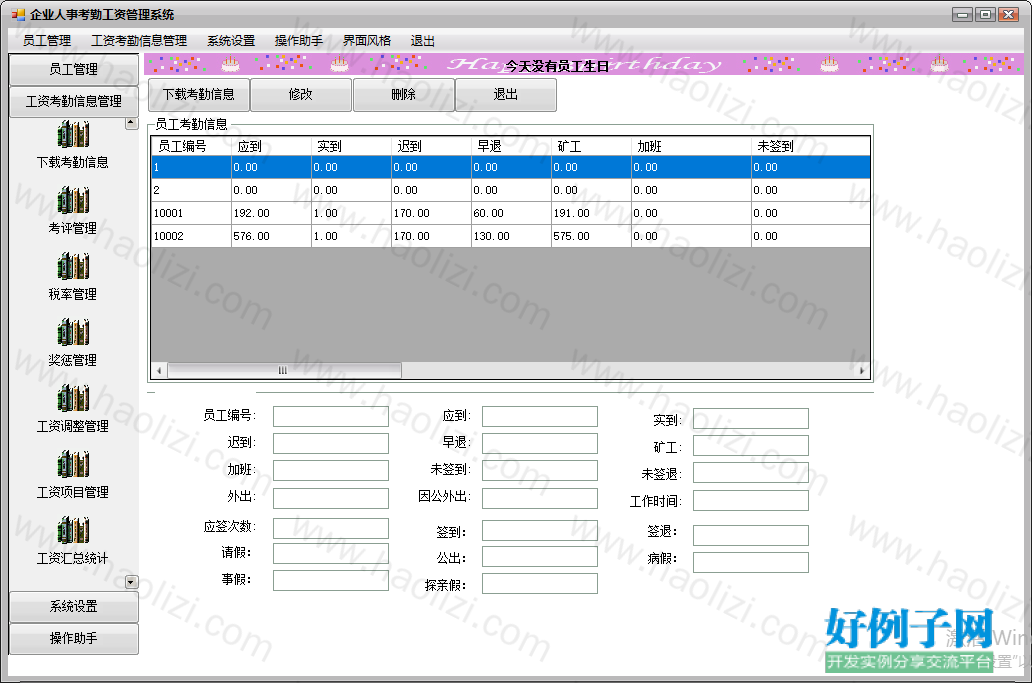1032x683 pixels.
Task: Click the 130.00 cell
Action: (511, 236)
